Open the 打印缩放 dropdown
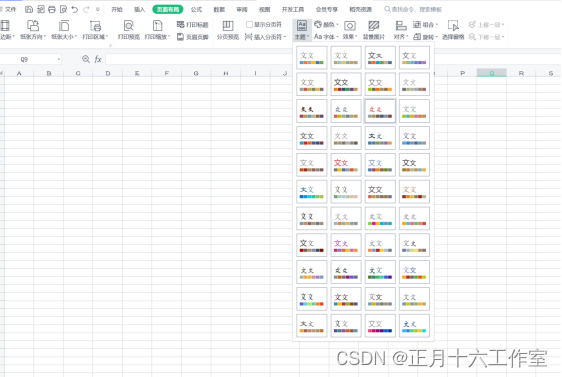The width and height of the screenshot is (562, 377). click(x=157, y=30)
